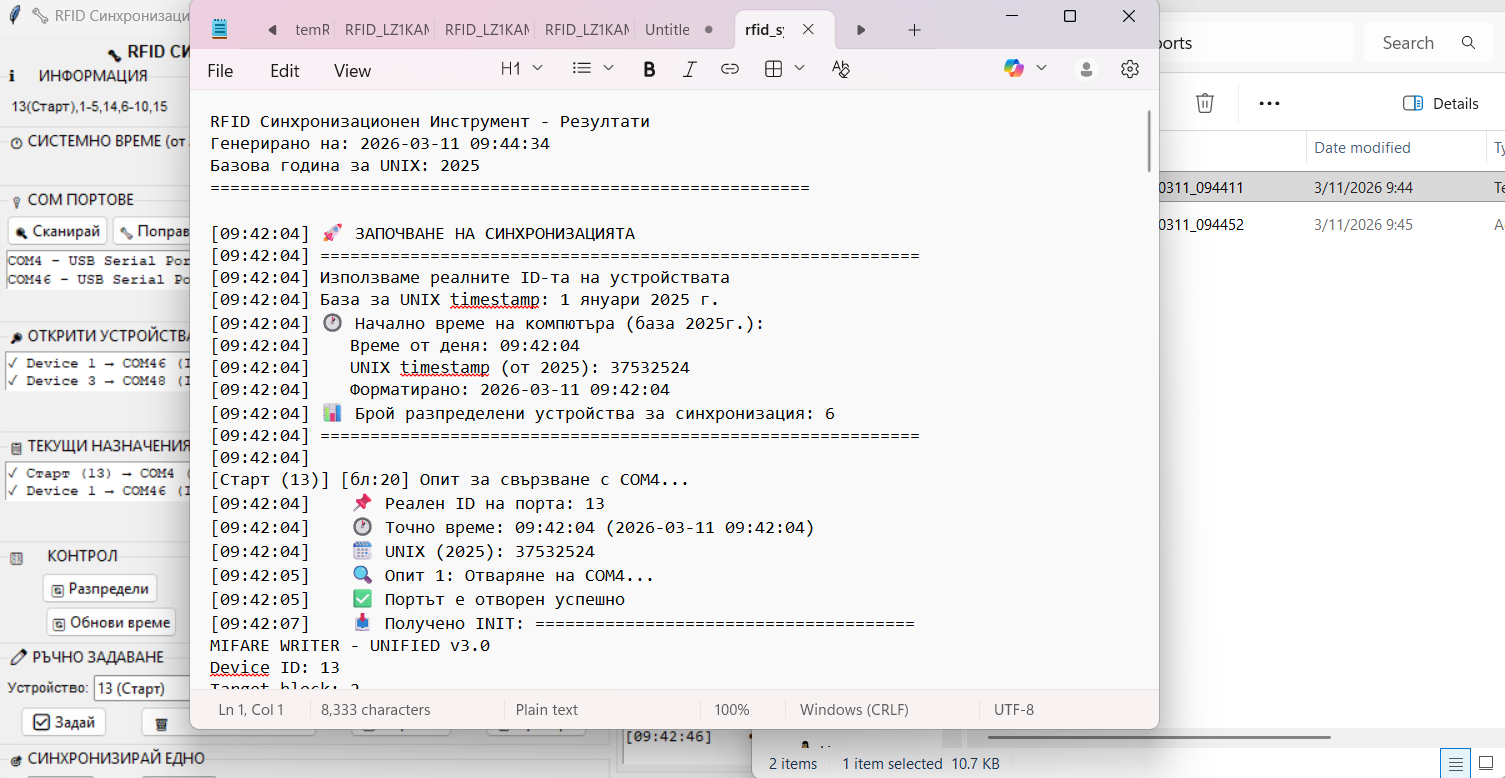Viewport: 1505px width, 778px height.
Task: Insert a link using the toolbar
Action: 730,69
